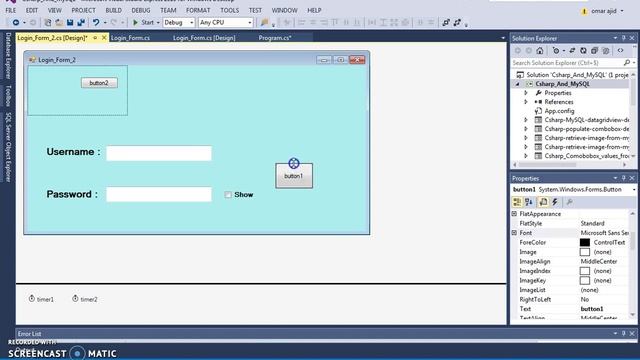Expand the Properties node in Solution Explorer
Image resolution: width=640 pixels, height=360 pixels.
click(526, 93)
